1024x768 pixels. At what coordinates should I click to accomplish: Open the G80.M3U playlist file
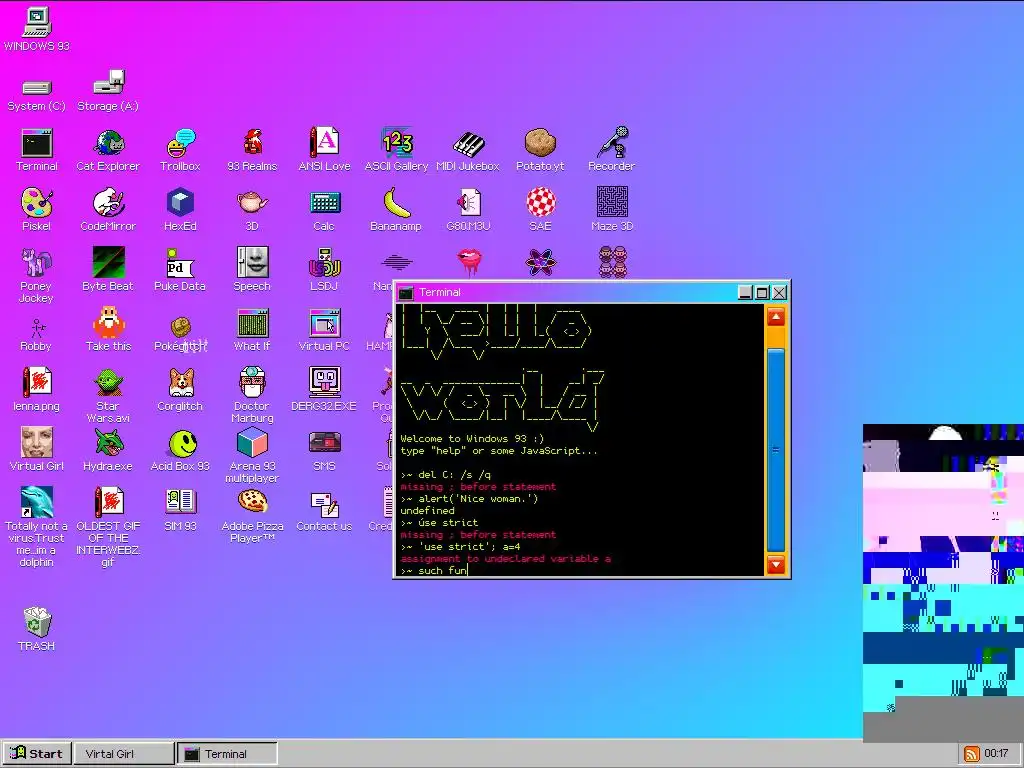468,210
